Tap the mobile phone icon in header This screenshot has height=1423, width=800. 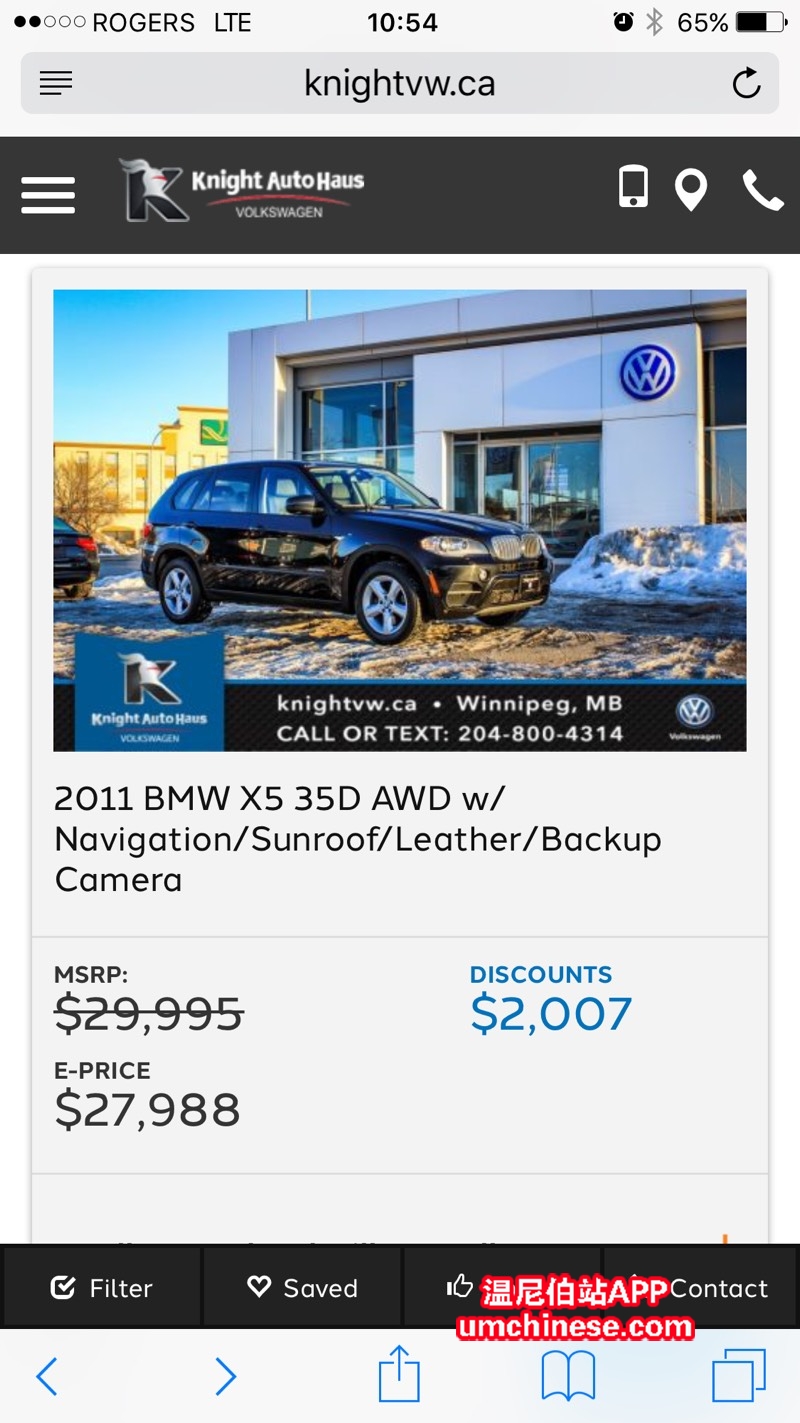point(633,187)
